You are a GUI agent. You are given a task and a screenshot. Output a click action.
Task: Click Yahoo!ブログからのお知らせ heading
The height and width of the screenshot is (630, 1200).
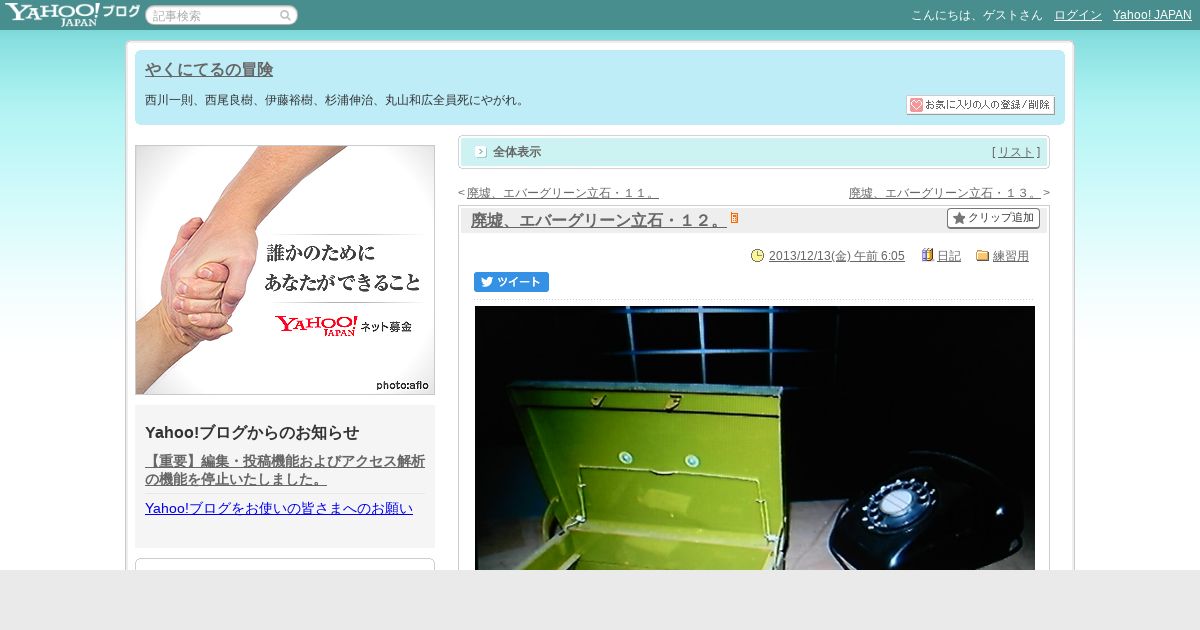pos(252,432)
